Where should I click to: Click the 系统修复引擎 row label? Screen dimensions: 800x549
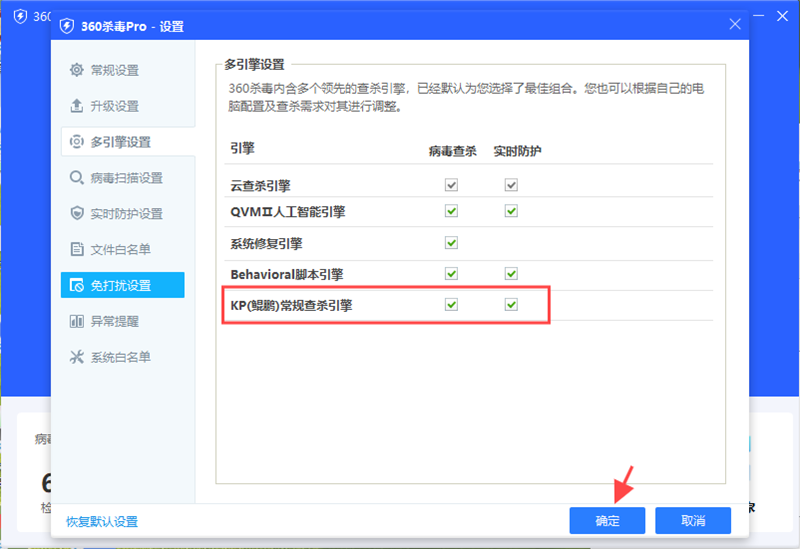(266, 243)
